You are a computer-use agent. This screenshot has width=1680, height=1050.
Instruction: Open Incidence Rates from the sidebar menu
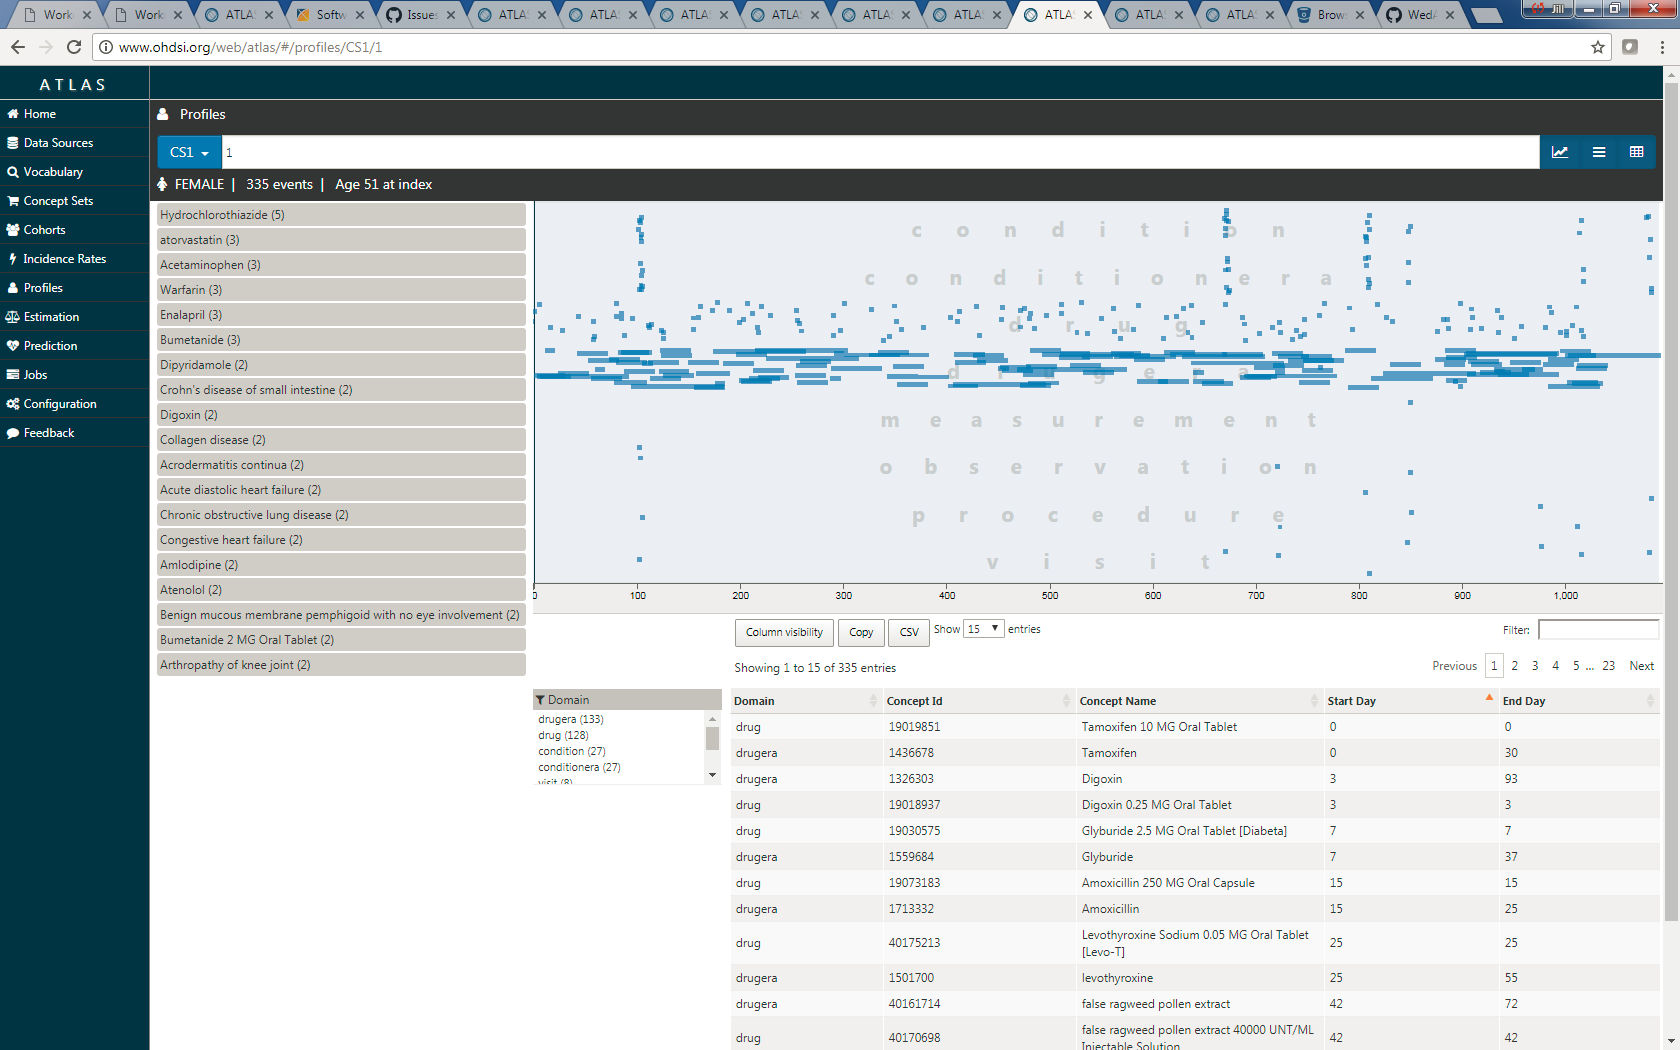click(64, 259)
